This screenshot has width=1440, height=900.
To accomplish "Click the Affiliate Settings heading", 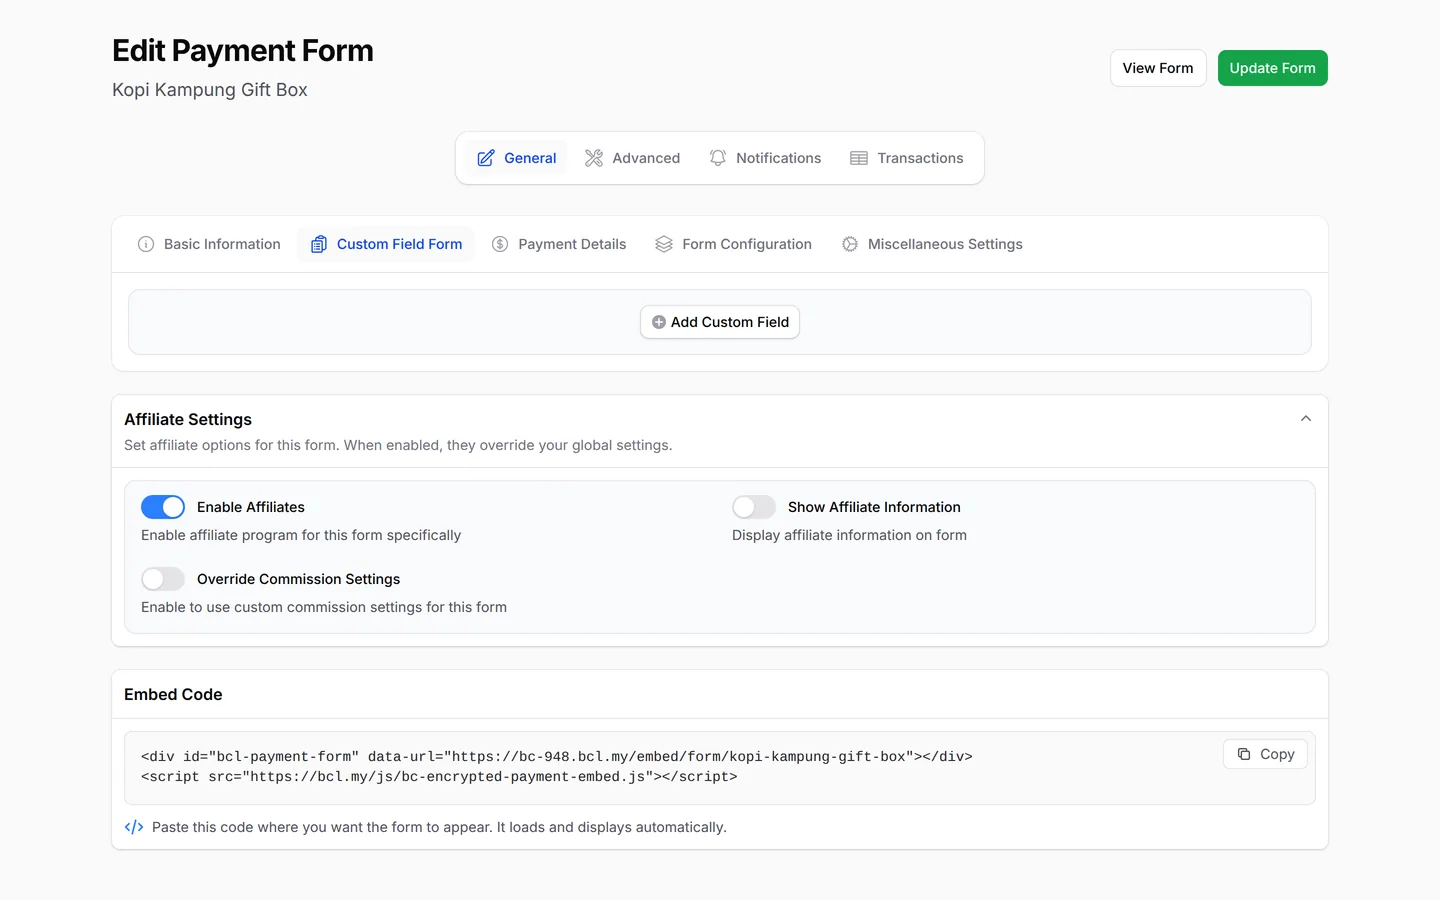I will pos(188,419).
